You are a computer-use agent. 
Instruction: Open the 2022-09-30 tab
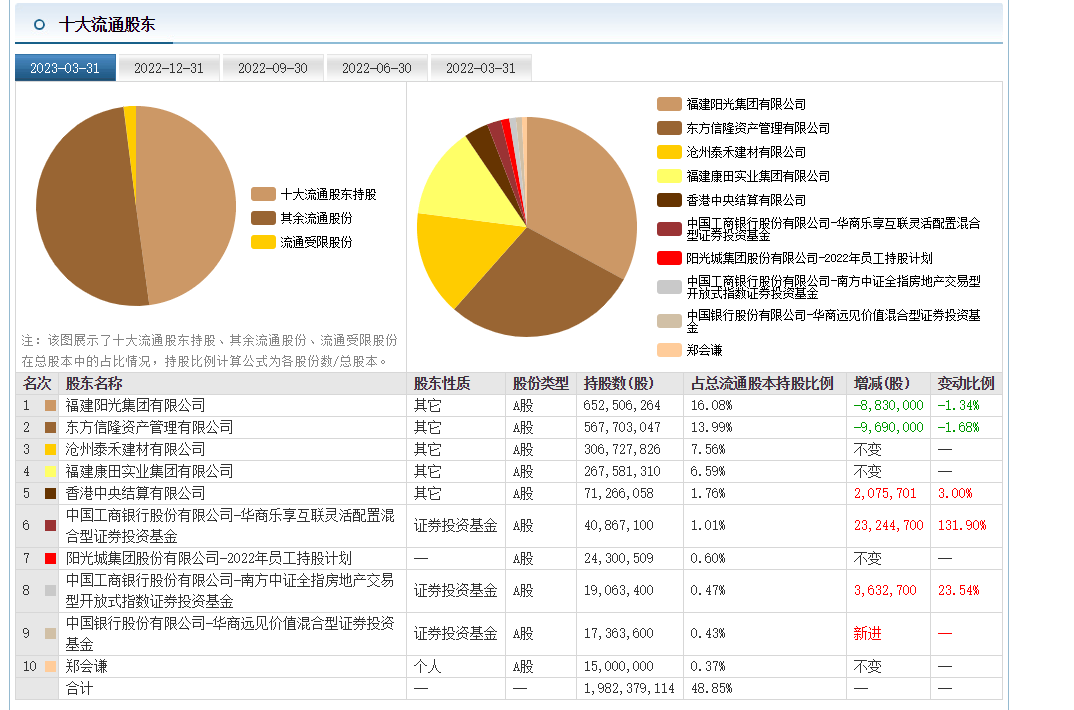[x=272, y=67]
